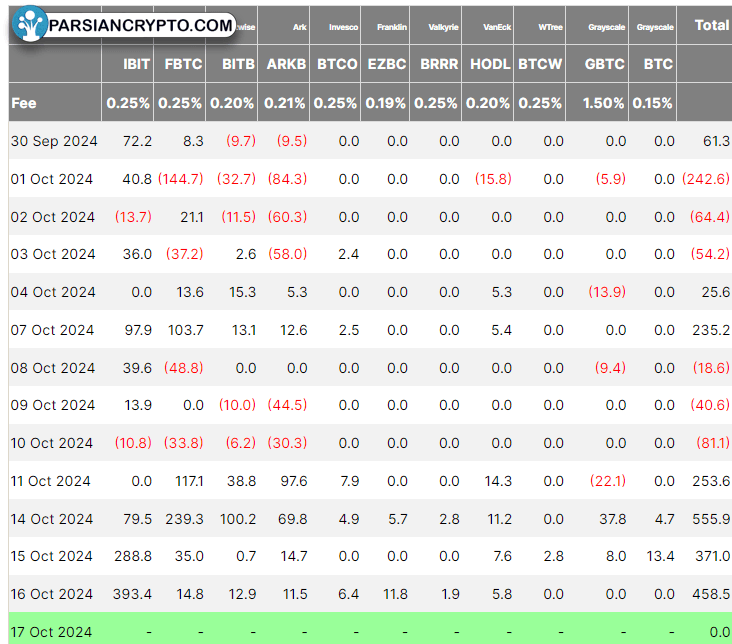
Task: Select the (22.1) GBTC outflow value
Action: (x=608, y=481)
